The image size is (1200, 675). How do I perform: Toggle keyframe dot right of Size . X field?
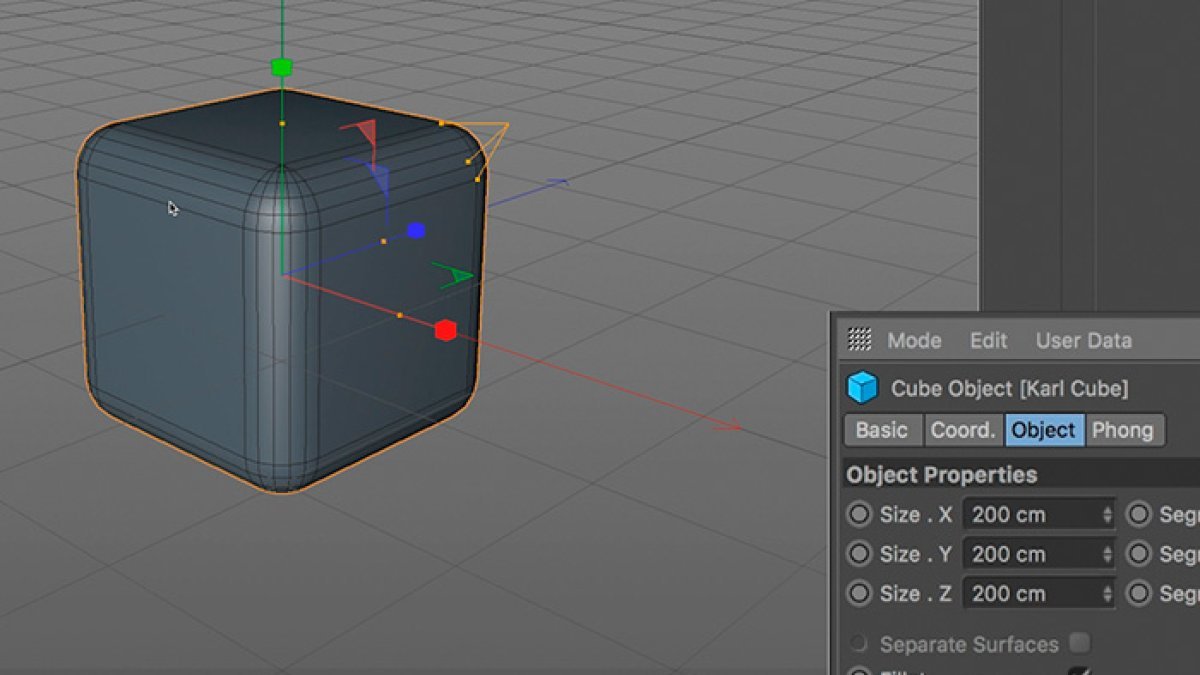(1139, 515)
